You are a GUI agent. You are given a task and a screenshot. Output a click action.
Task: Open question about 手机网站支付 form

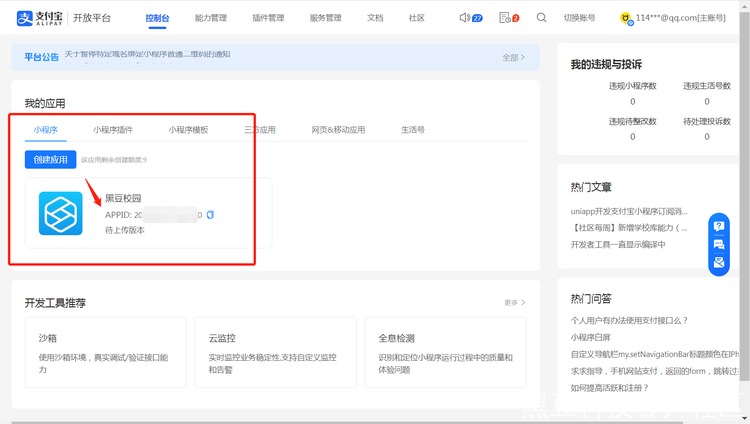click(654, 371)
